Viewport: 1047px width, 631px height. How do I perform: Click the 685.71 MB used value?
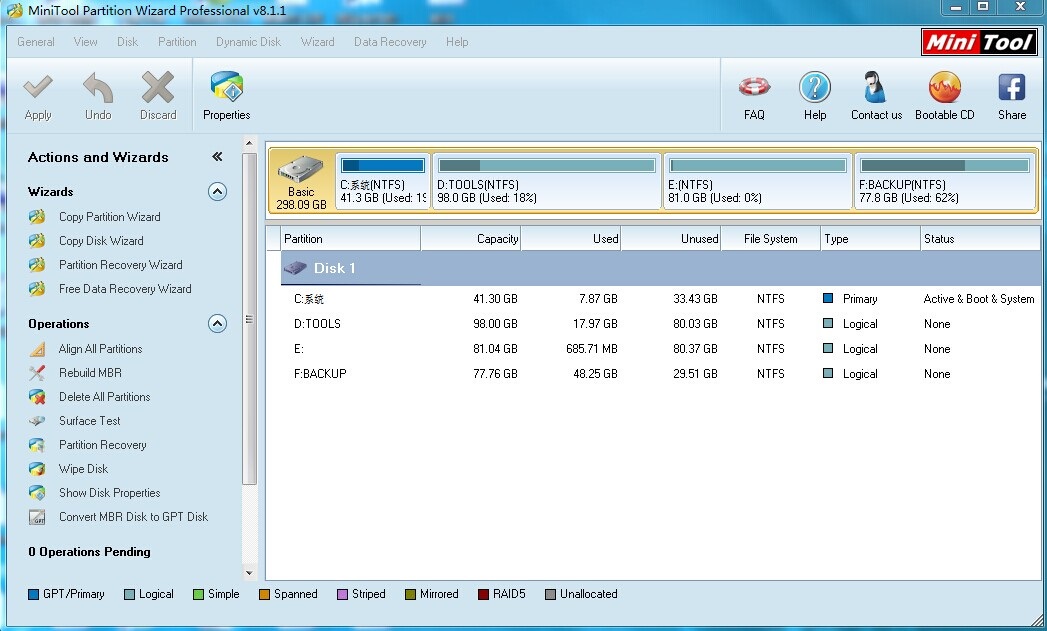pos(592,349)
